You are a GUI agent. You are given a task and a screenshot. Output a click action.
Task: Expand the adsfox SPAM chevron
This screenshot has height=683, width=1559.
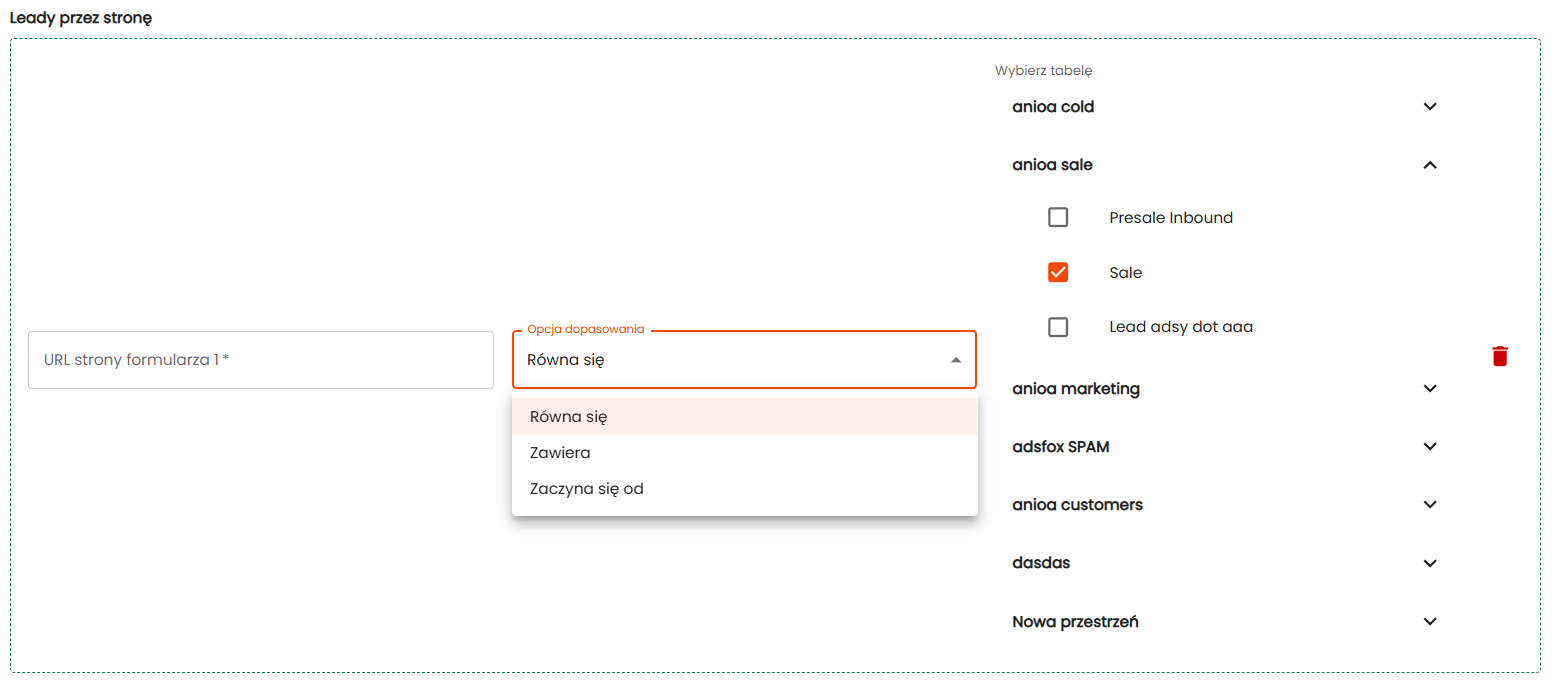1430,447
